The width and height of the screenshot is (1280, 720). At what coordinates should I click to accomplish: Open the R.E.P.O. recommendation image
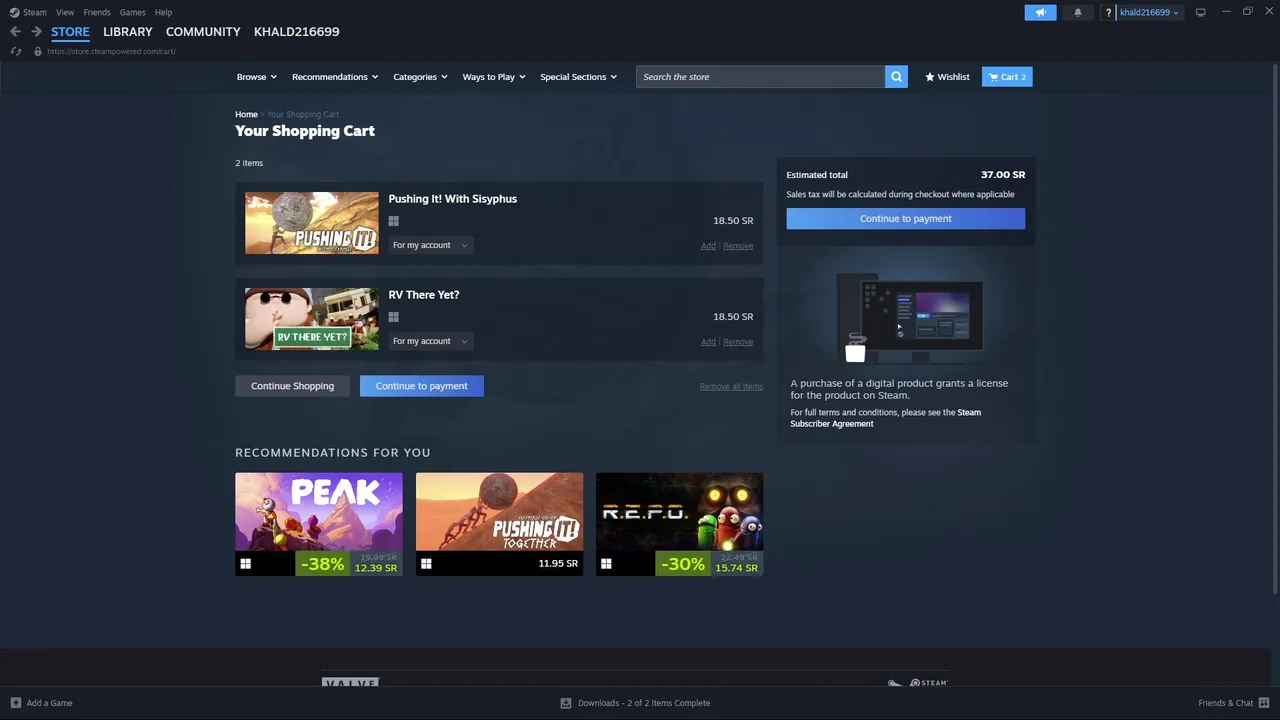[x=680, y=512]
